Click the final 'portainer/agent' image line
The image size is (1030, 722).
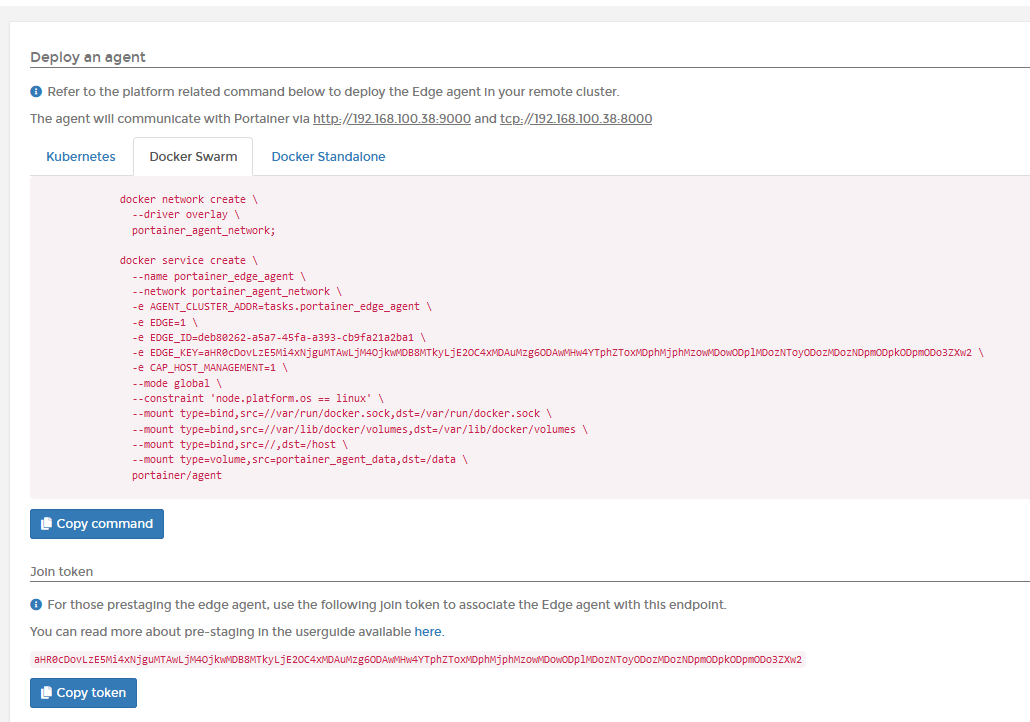pyautogui.click(x=177, y=475)
